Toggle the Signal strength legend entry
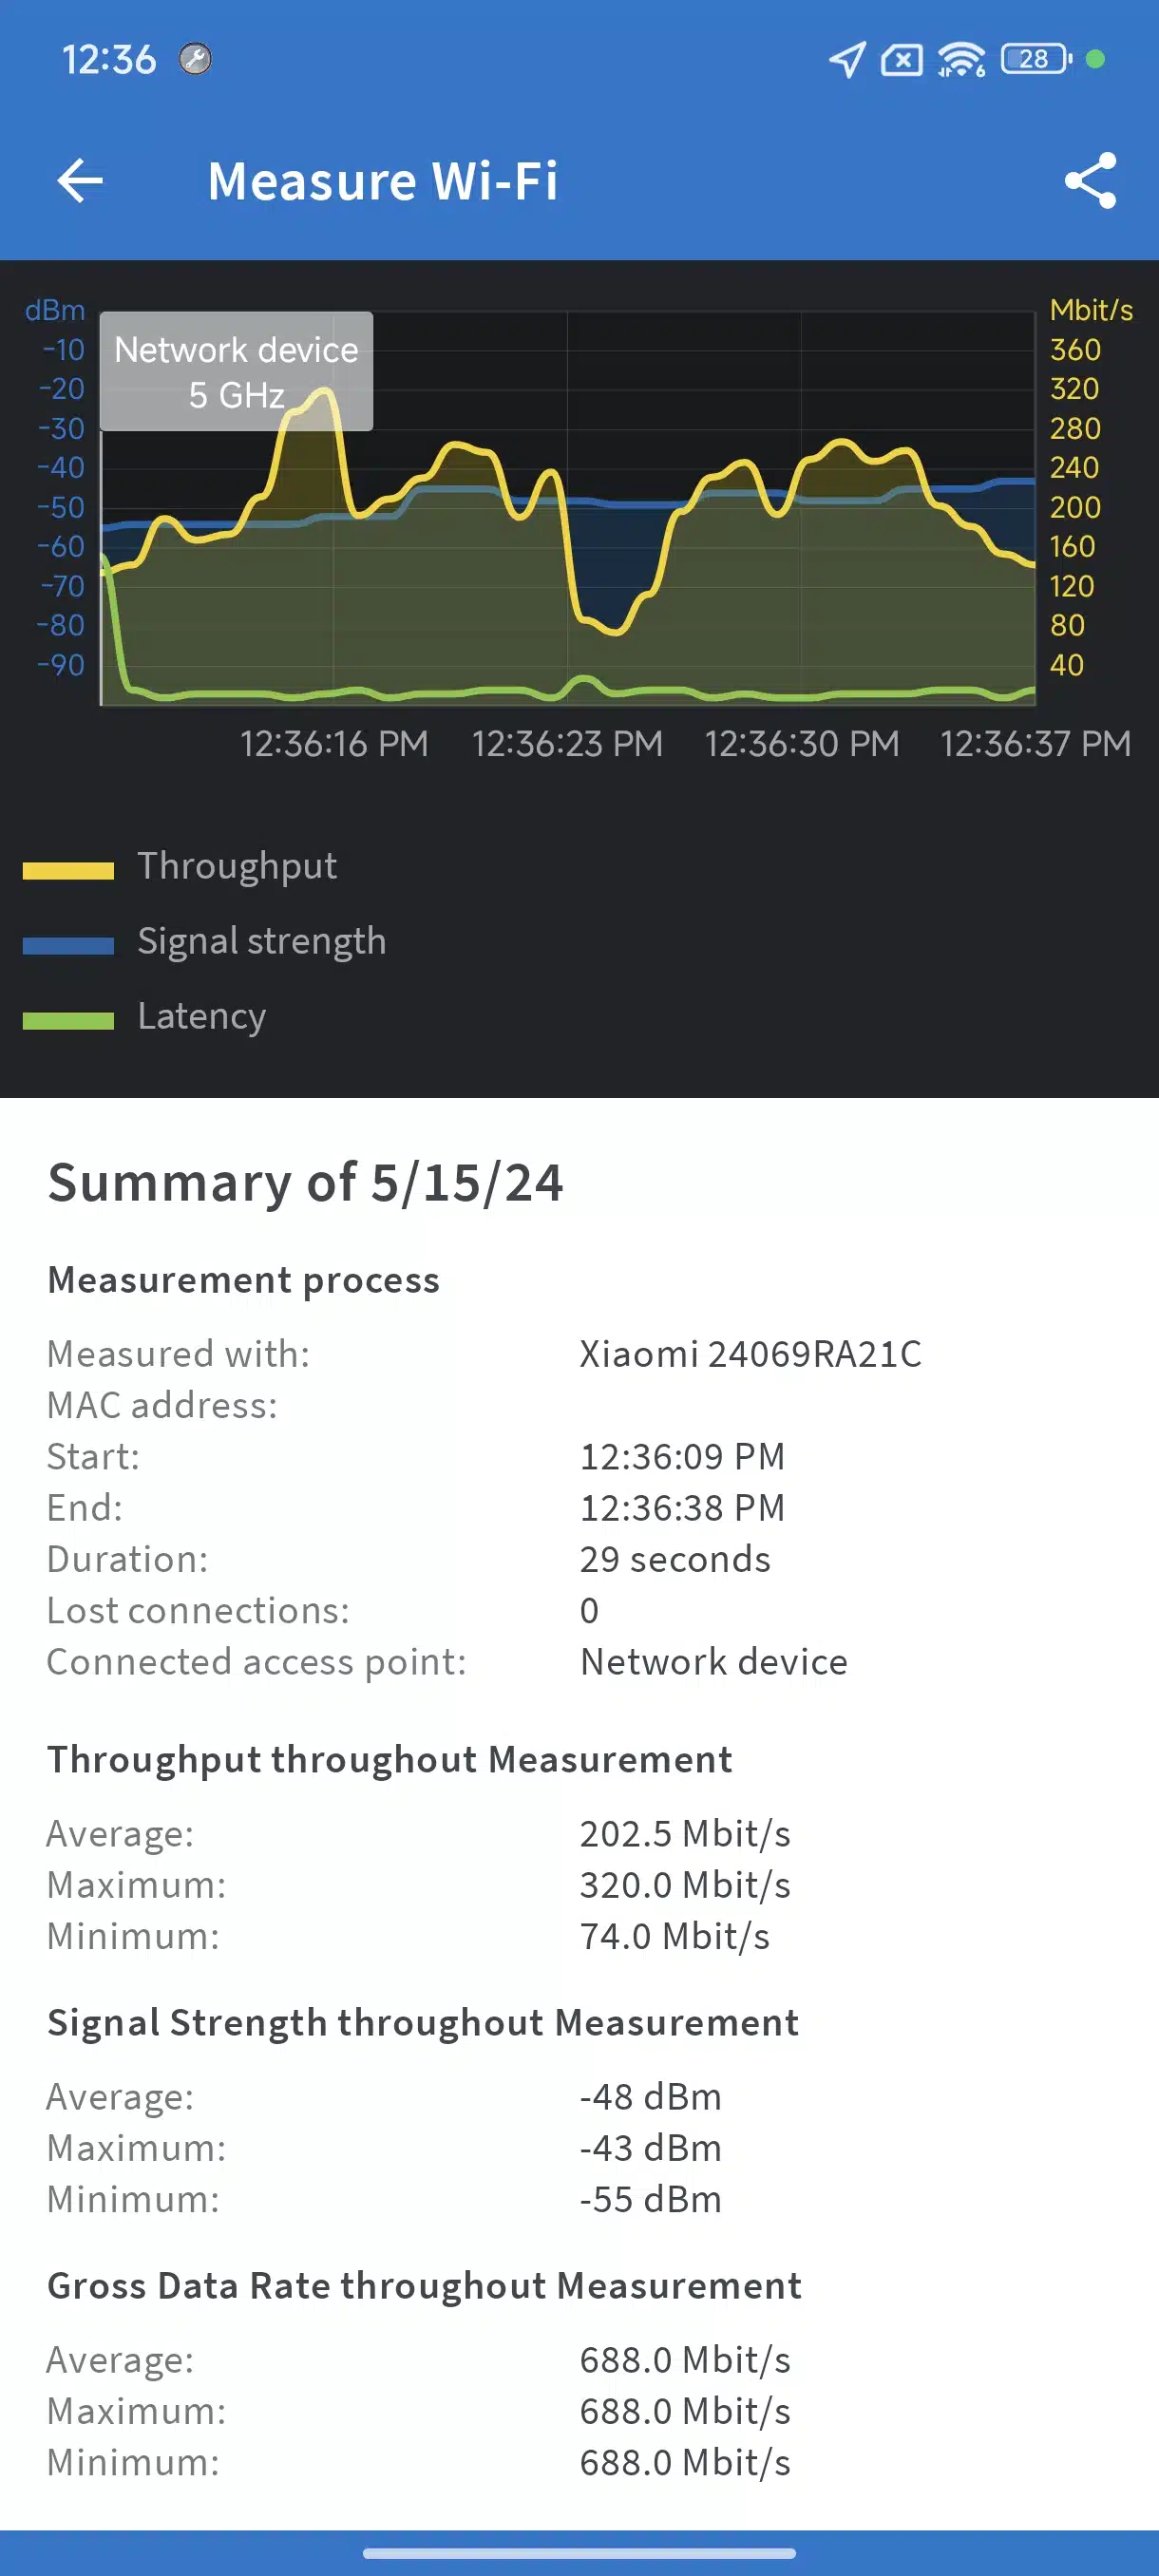 pyautogui.click(x=204, y=941)
